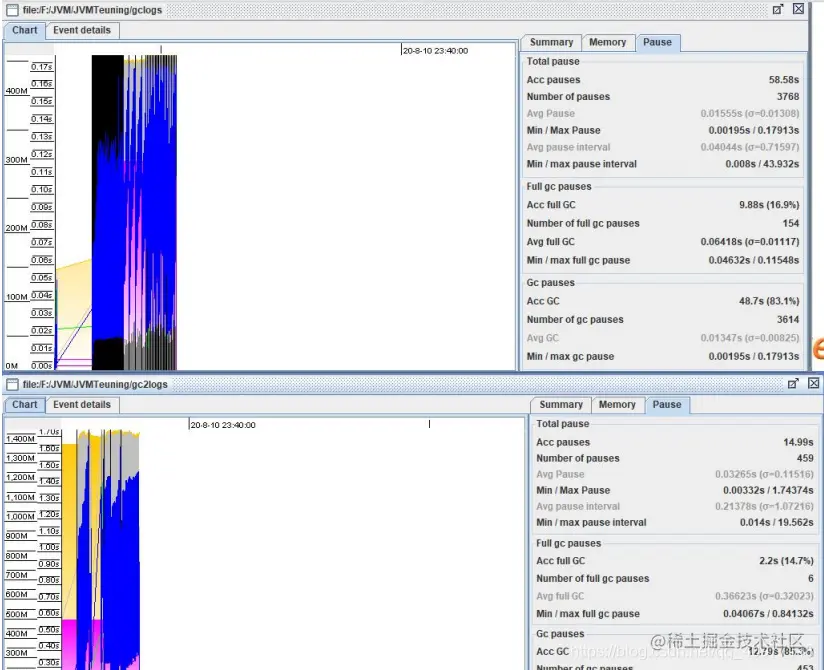Viewport: 824px width, 670px height.
Task: Click the gclogs window document icon
Action: 12,10
